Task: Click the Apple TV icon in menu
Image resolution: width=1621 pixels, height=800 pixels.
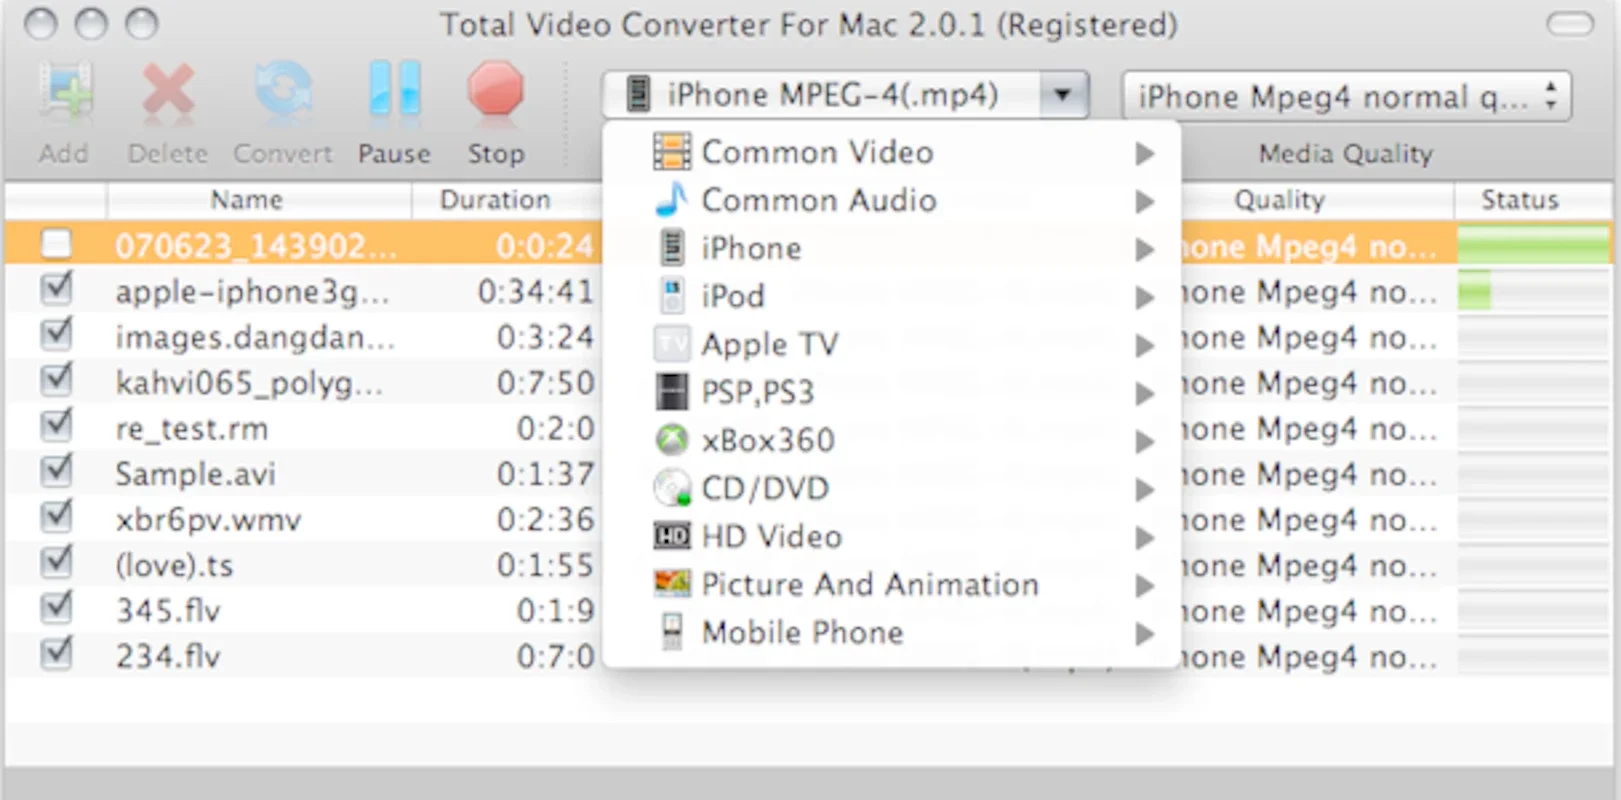Action: pos(672,344)
